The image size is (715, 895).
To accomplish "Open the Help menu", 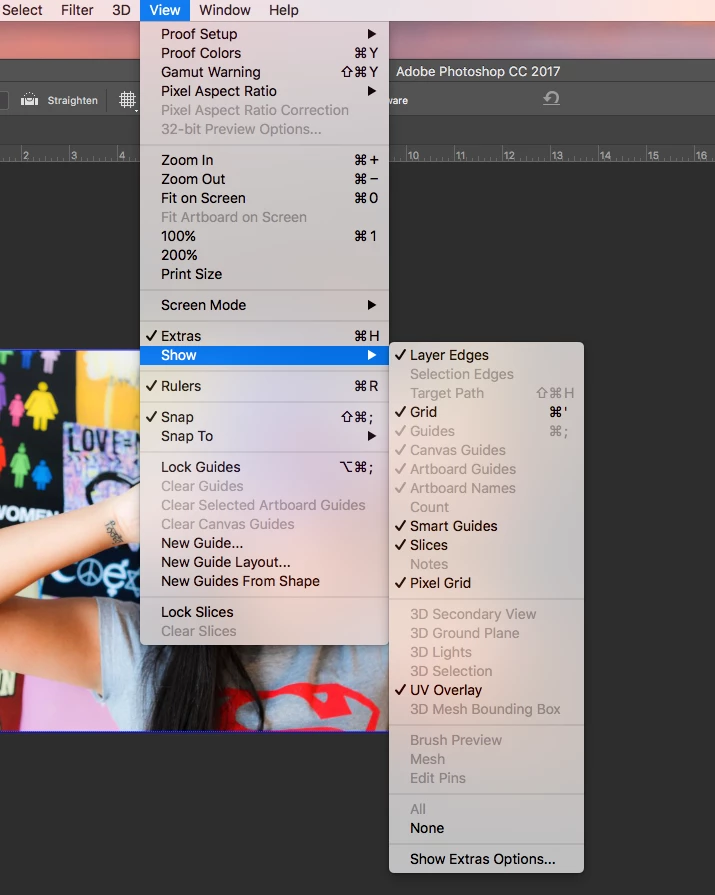I will [284, 10].
